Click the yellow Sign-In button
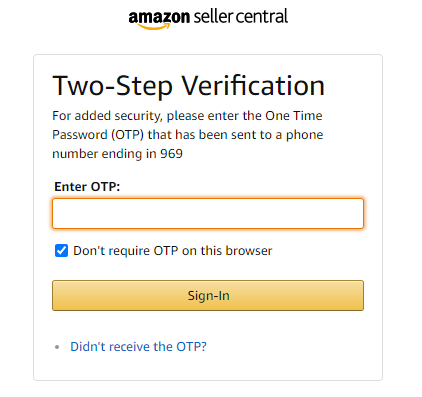 pyautogui.click(x=208, y=295)
